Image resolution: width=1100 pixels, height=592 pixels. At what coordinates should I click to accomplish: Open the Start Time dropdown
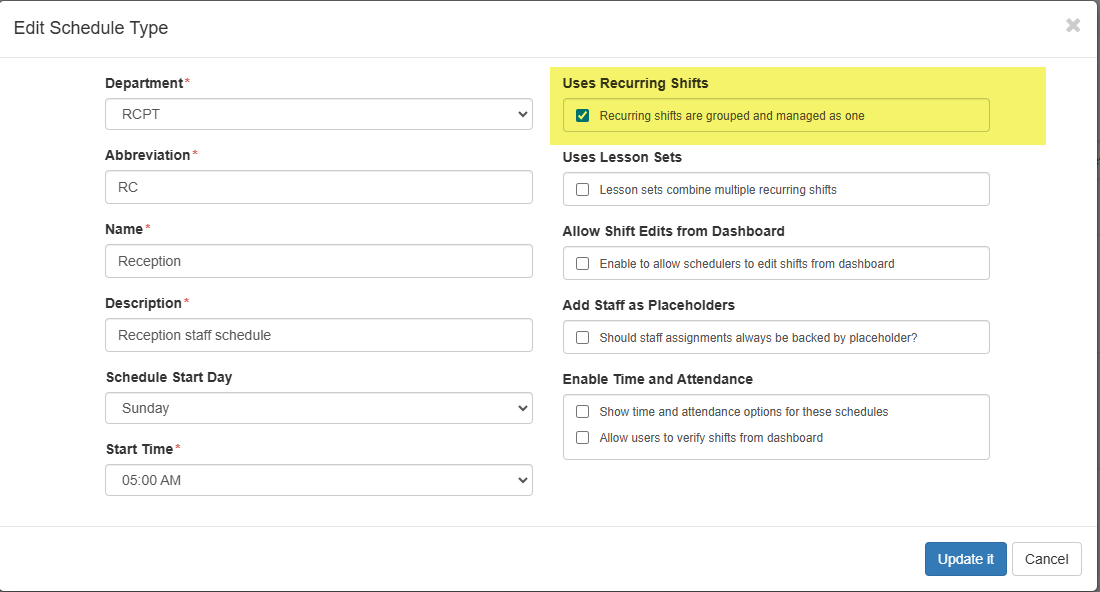click(x=318, y=480)
